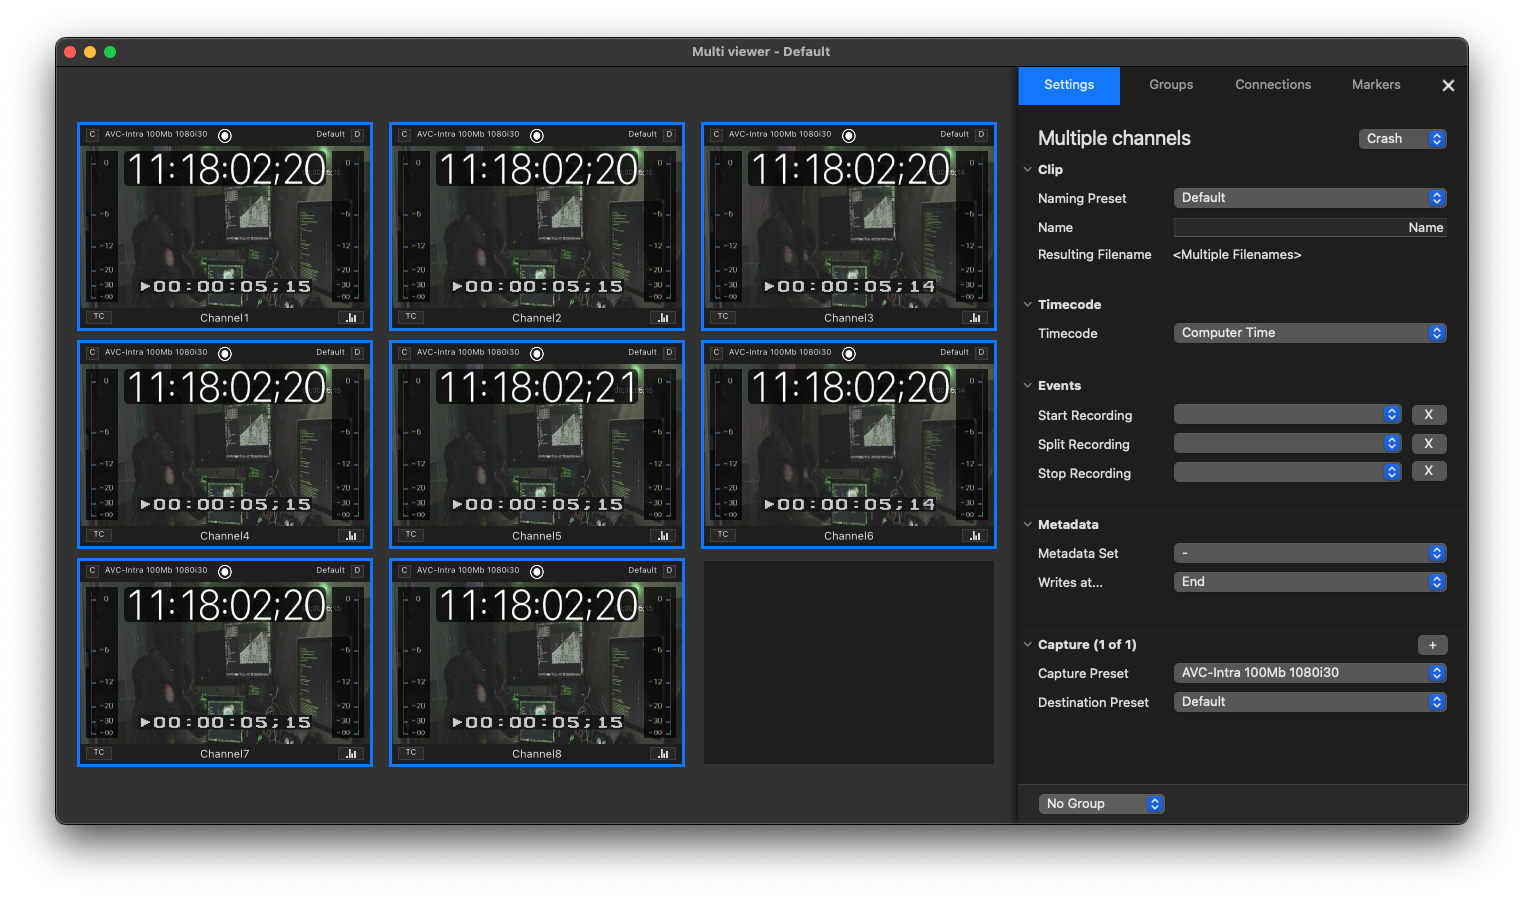This screenshot has width=1524, height=898.
Task: Open the audio meters icon on Channel4
Action: coord(351,536)
